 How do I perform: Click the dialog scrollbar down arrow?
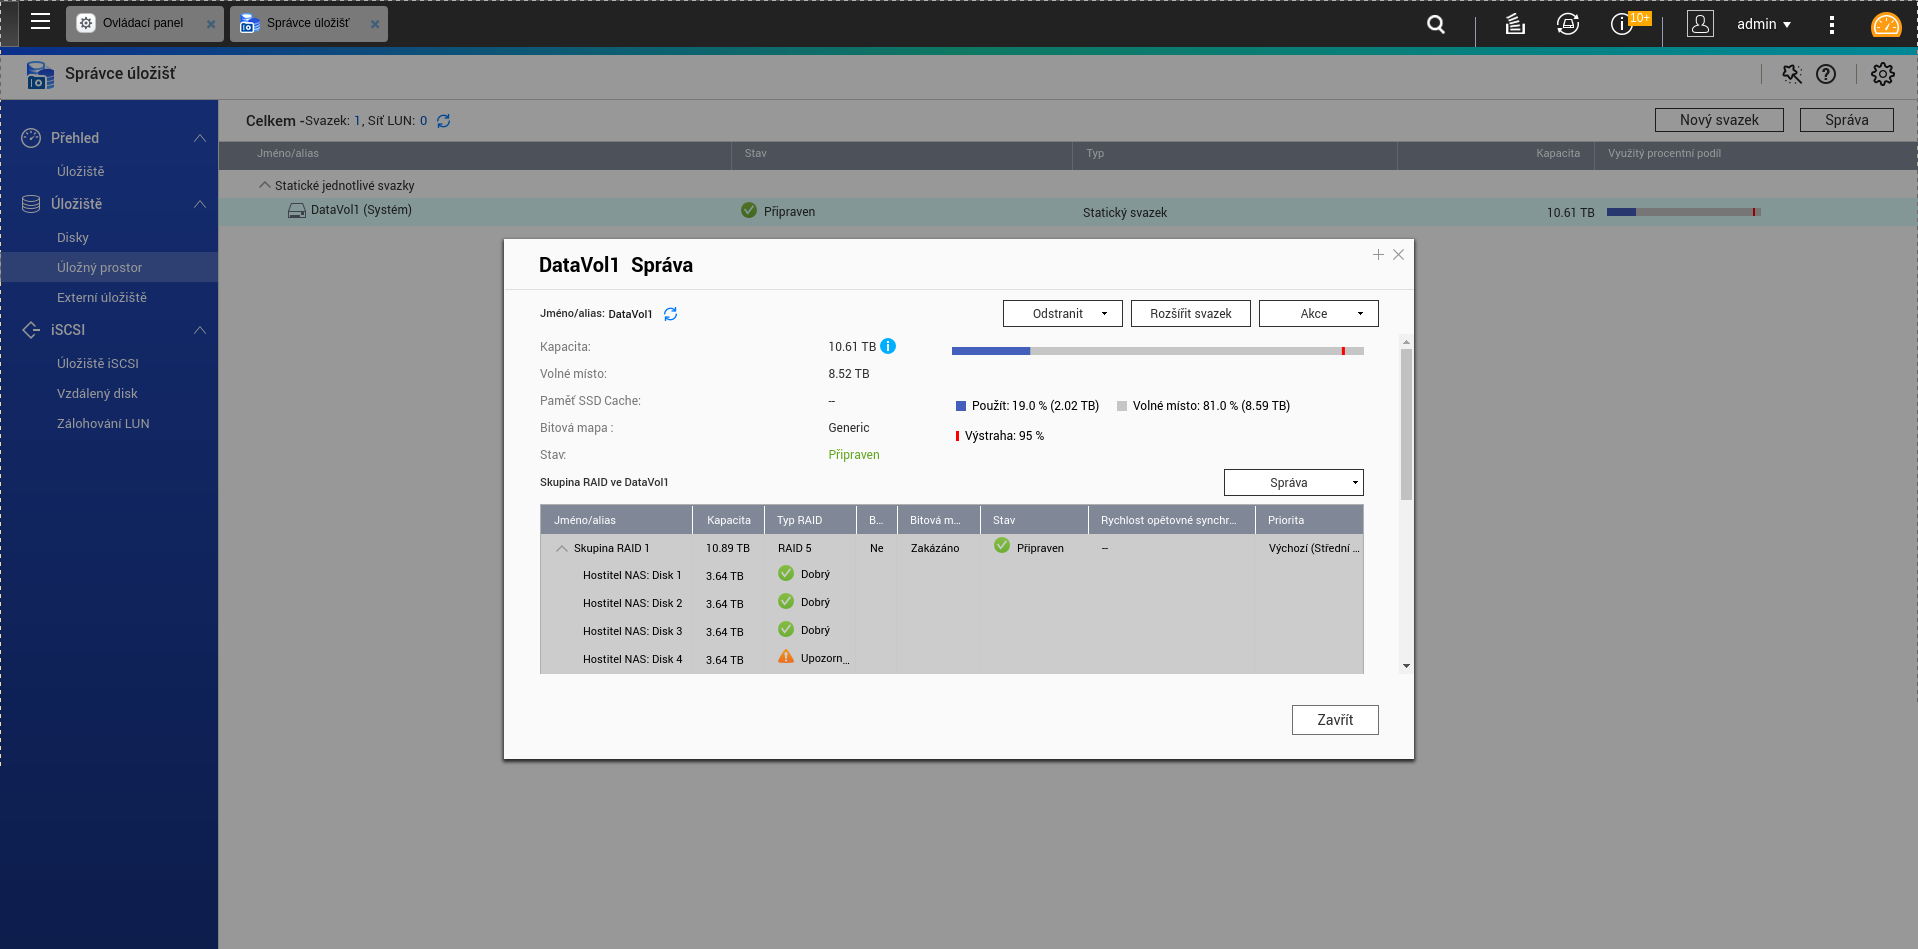(1406, 666)
